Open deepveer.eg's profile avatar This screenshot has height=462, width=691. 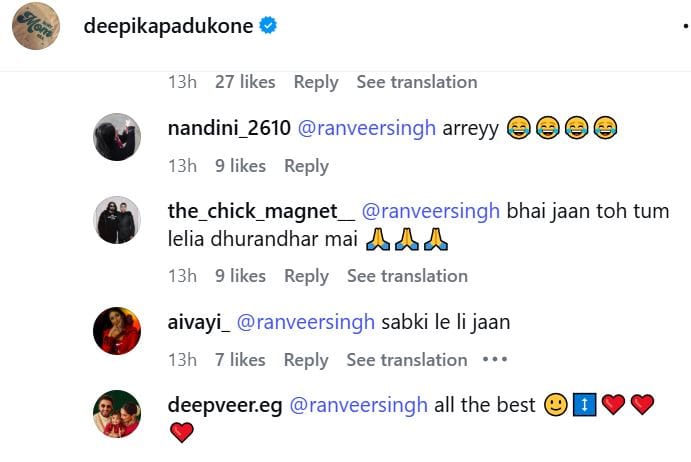117,414
